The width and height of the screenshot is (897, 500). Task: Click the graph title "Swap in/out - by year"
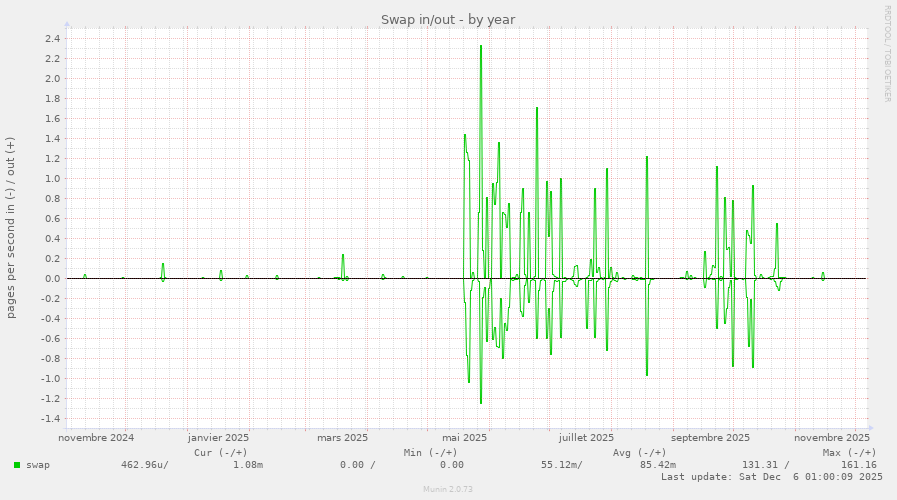pyautogui.click(x=448, y=20)
